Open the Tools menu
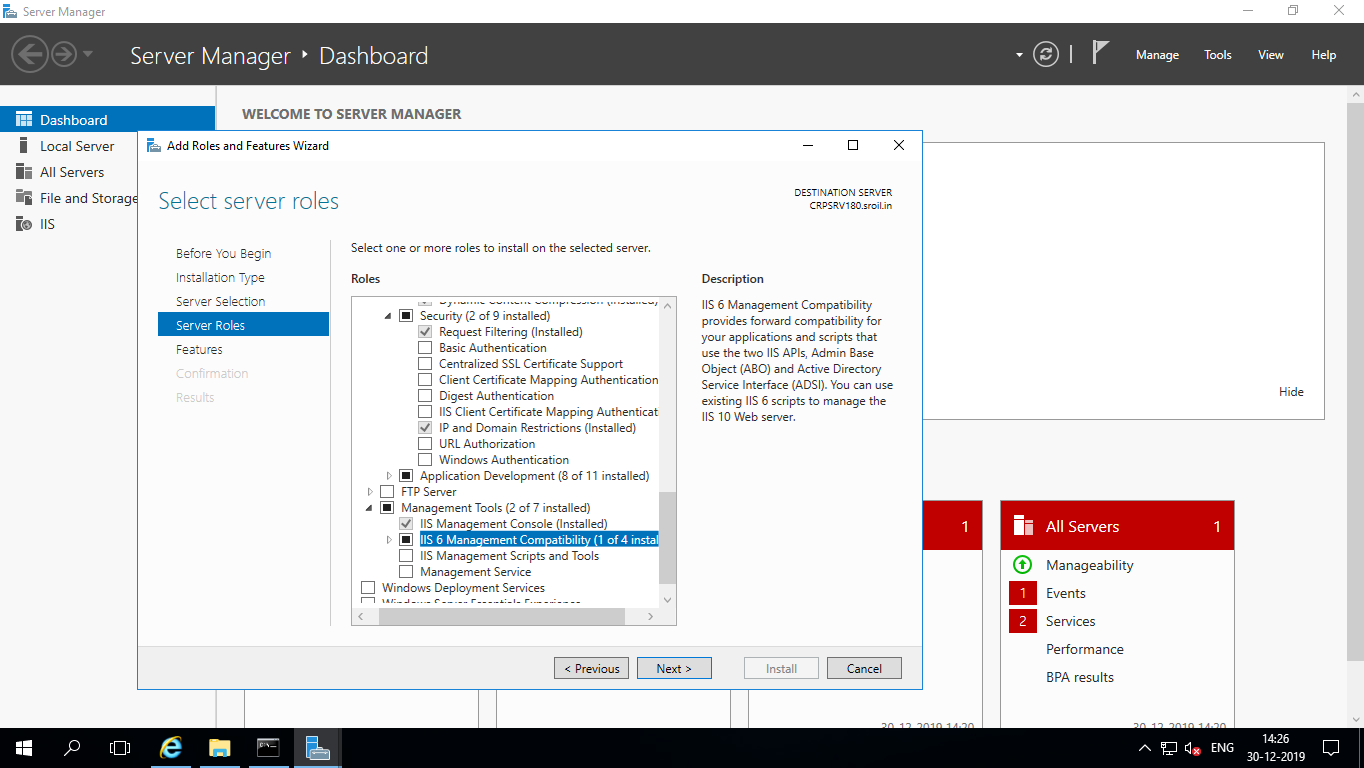Viewport: 1364px width, 768px height. click(x=1218, y=55)
